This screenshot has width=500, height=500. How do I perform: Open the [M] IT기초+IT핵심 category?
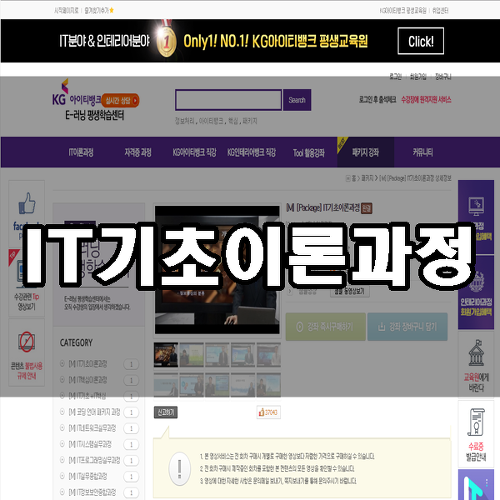[x=87, y=396]
